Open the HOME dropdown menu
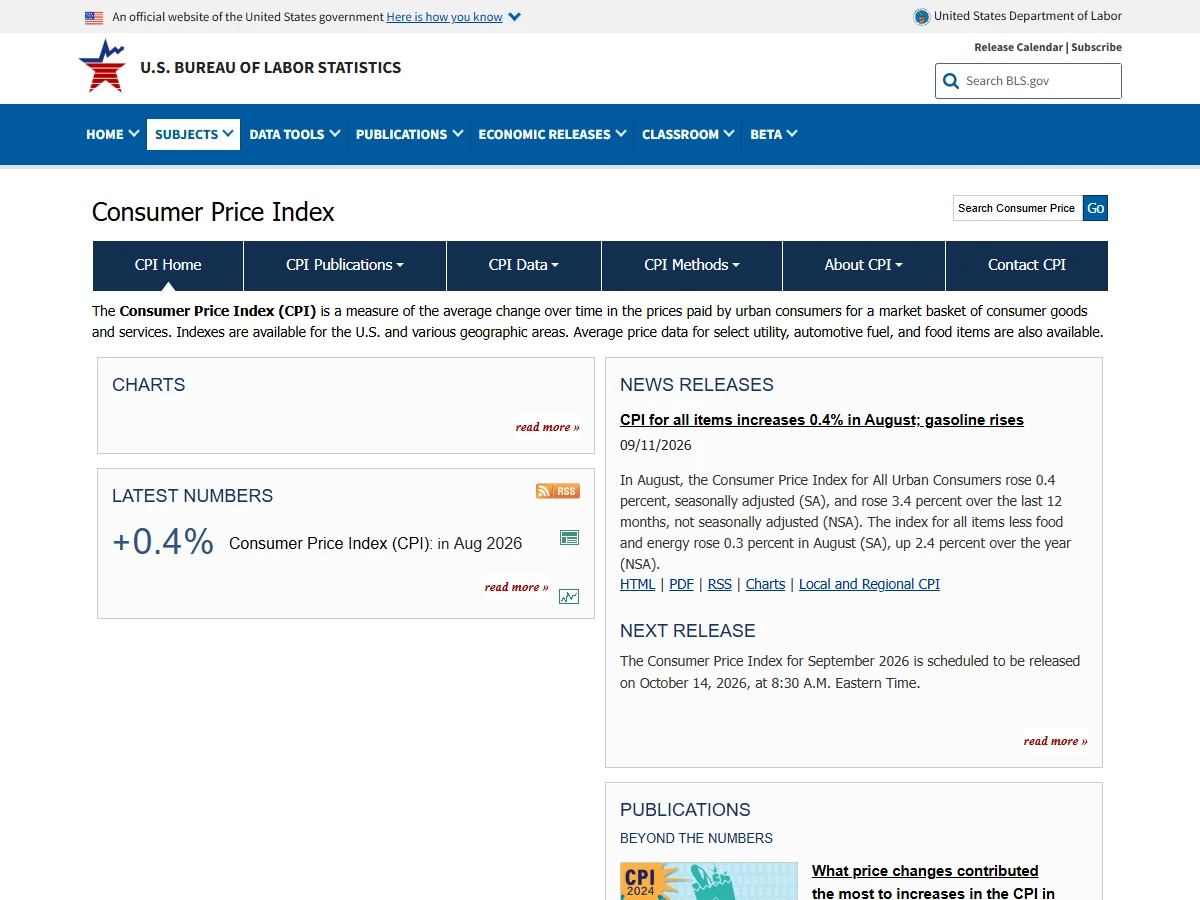 point(112,134)
